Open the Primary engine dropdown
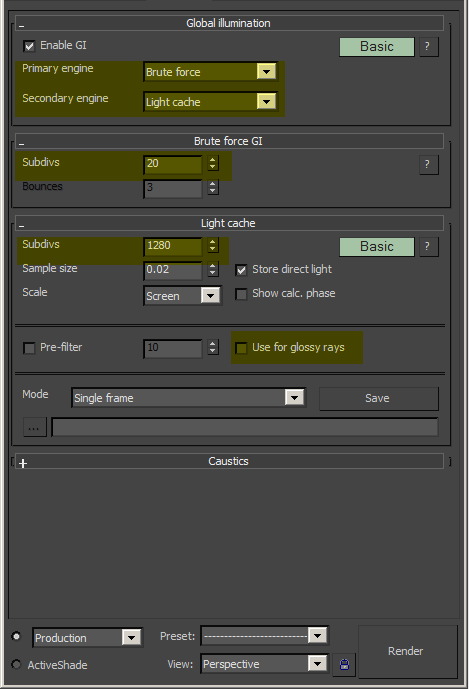 (x=211, y=72)
